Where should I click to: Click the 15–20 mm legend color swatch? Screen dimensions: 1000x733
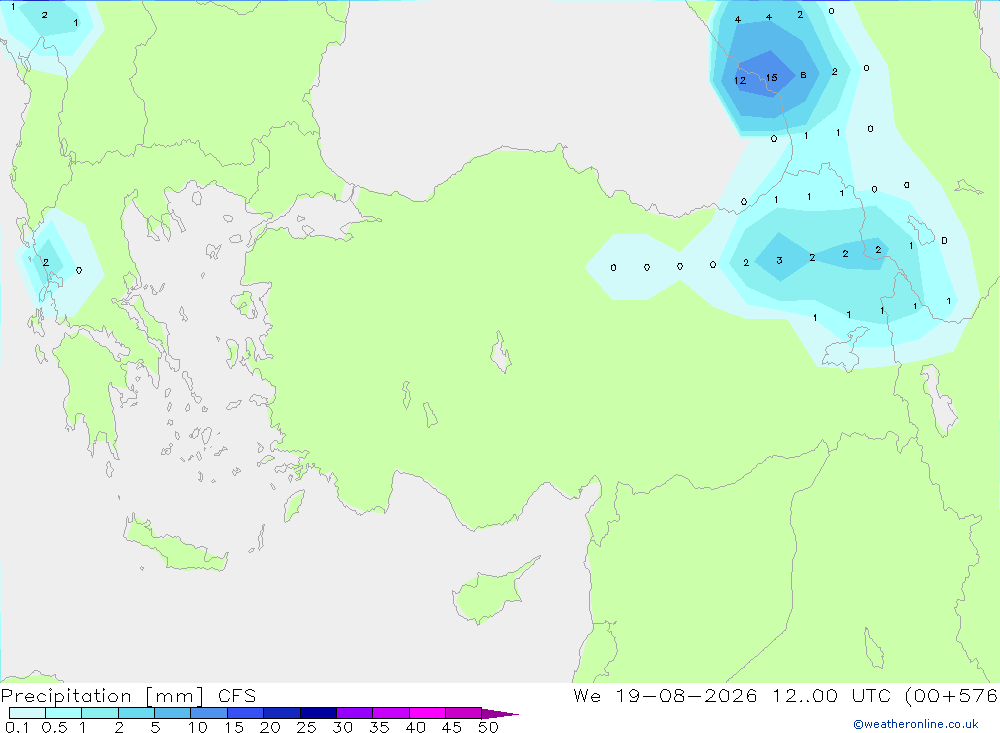click(246, 713)
